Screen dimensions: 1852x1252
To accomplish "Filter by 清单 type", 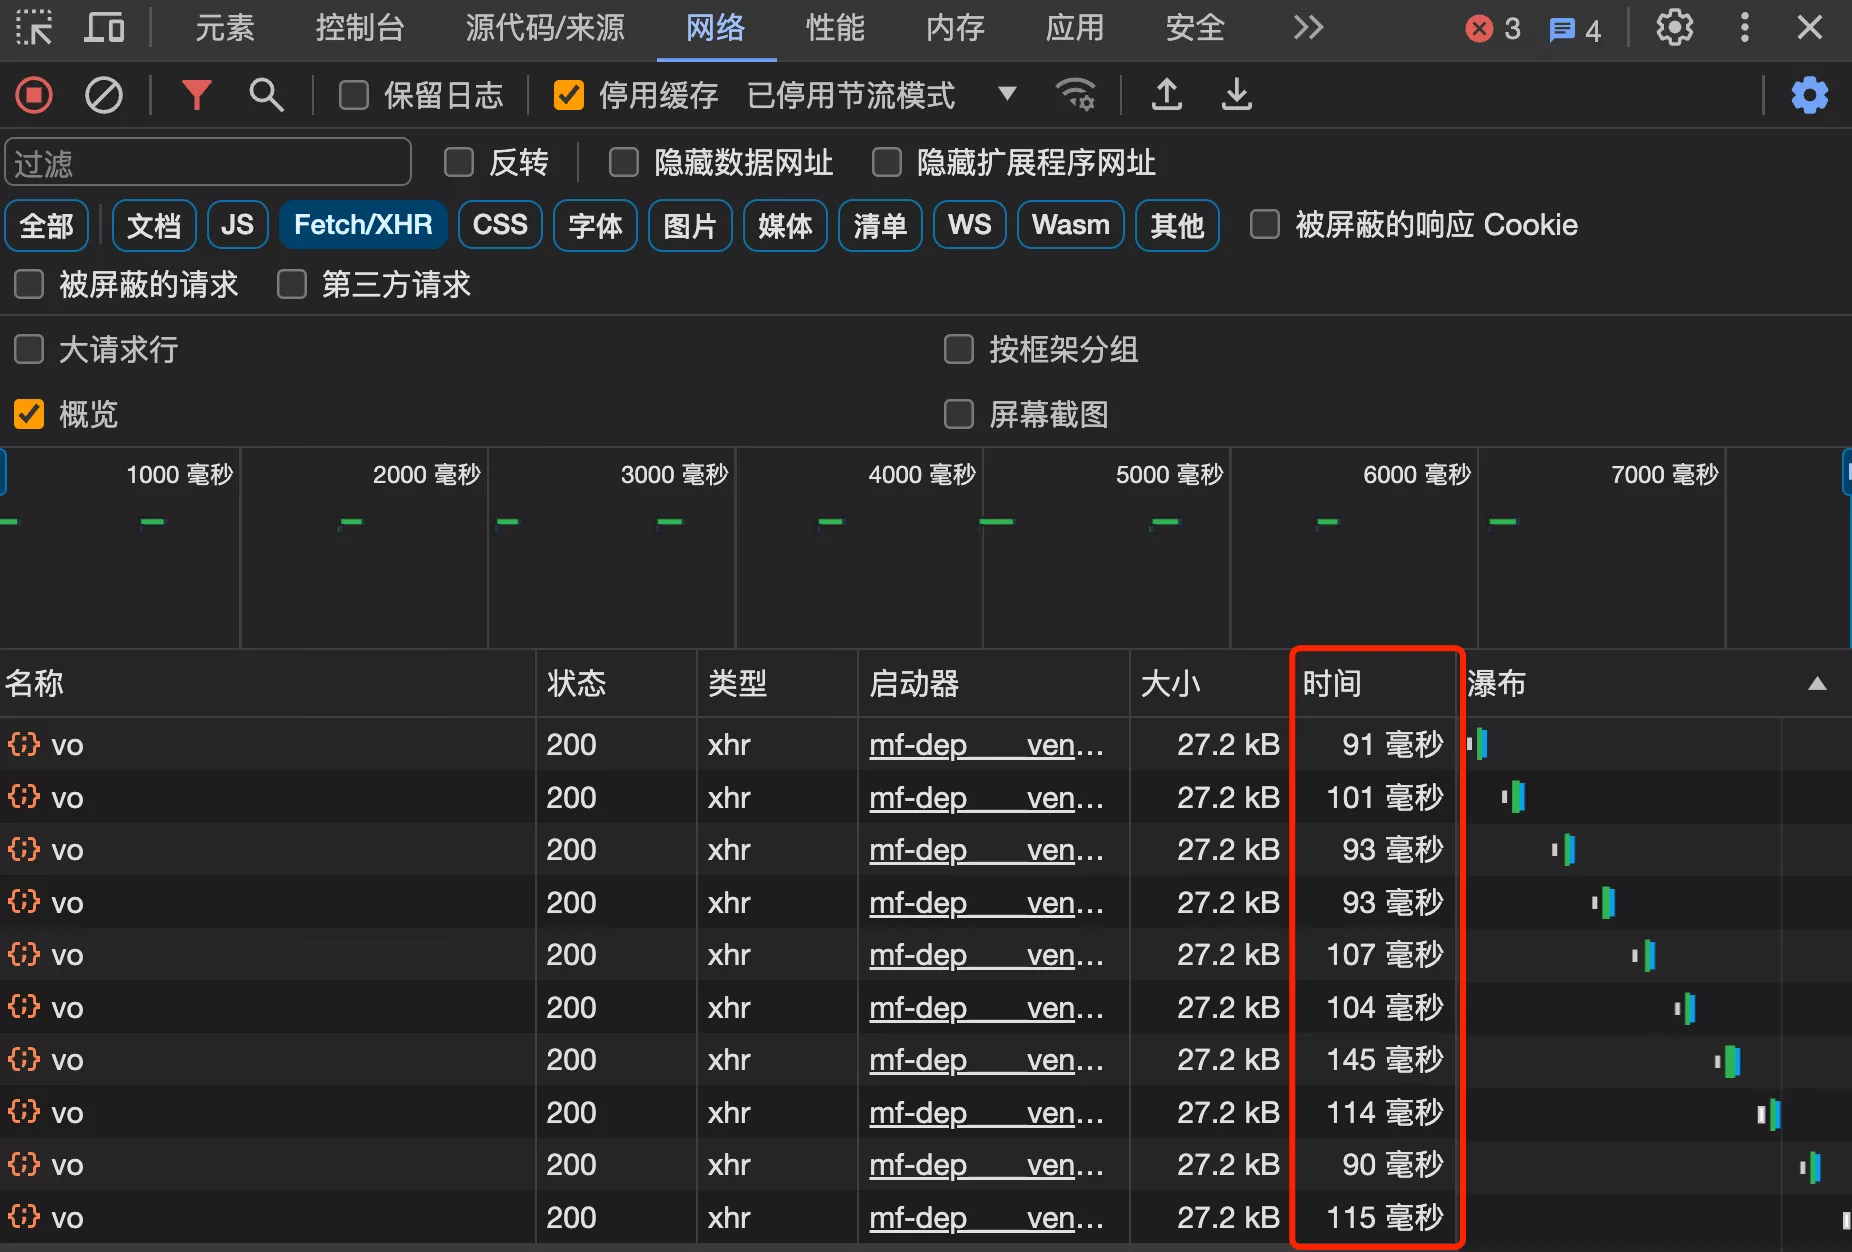I will coord(880,226).
